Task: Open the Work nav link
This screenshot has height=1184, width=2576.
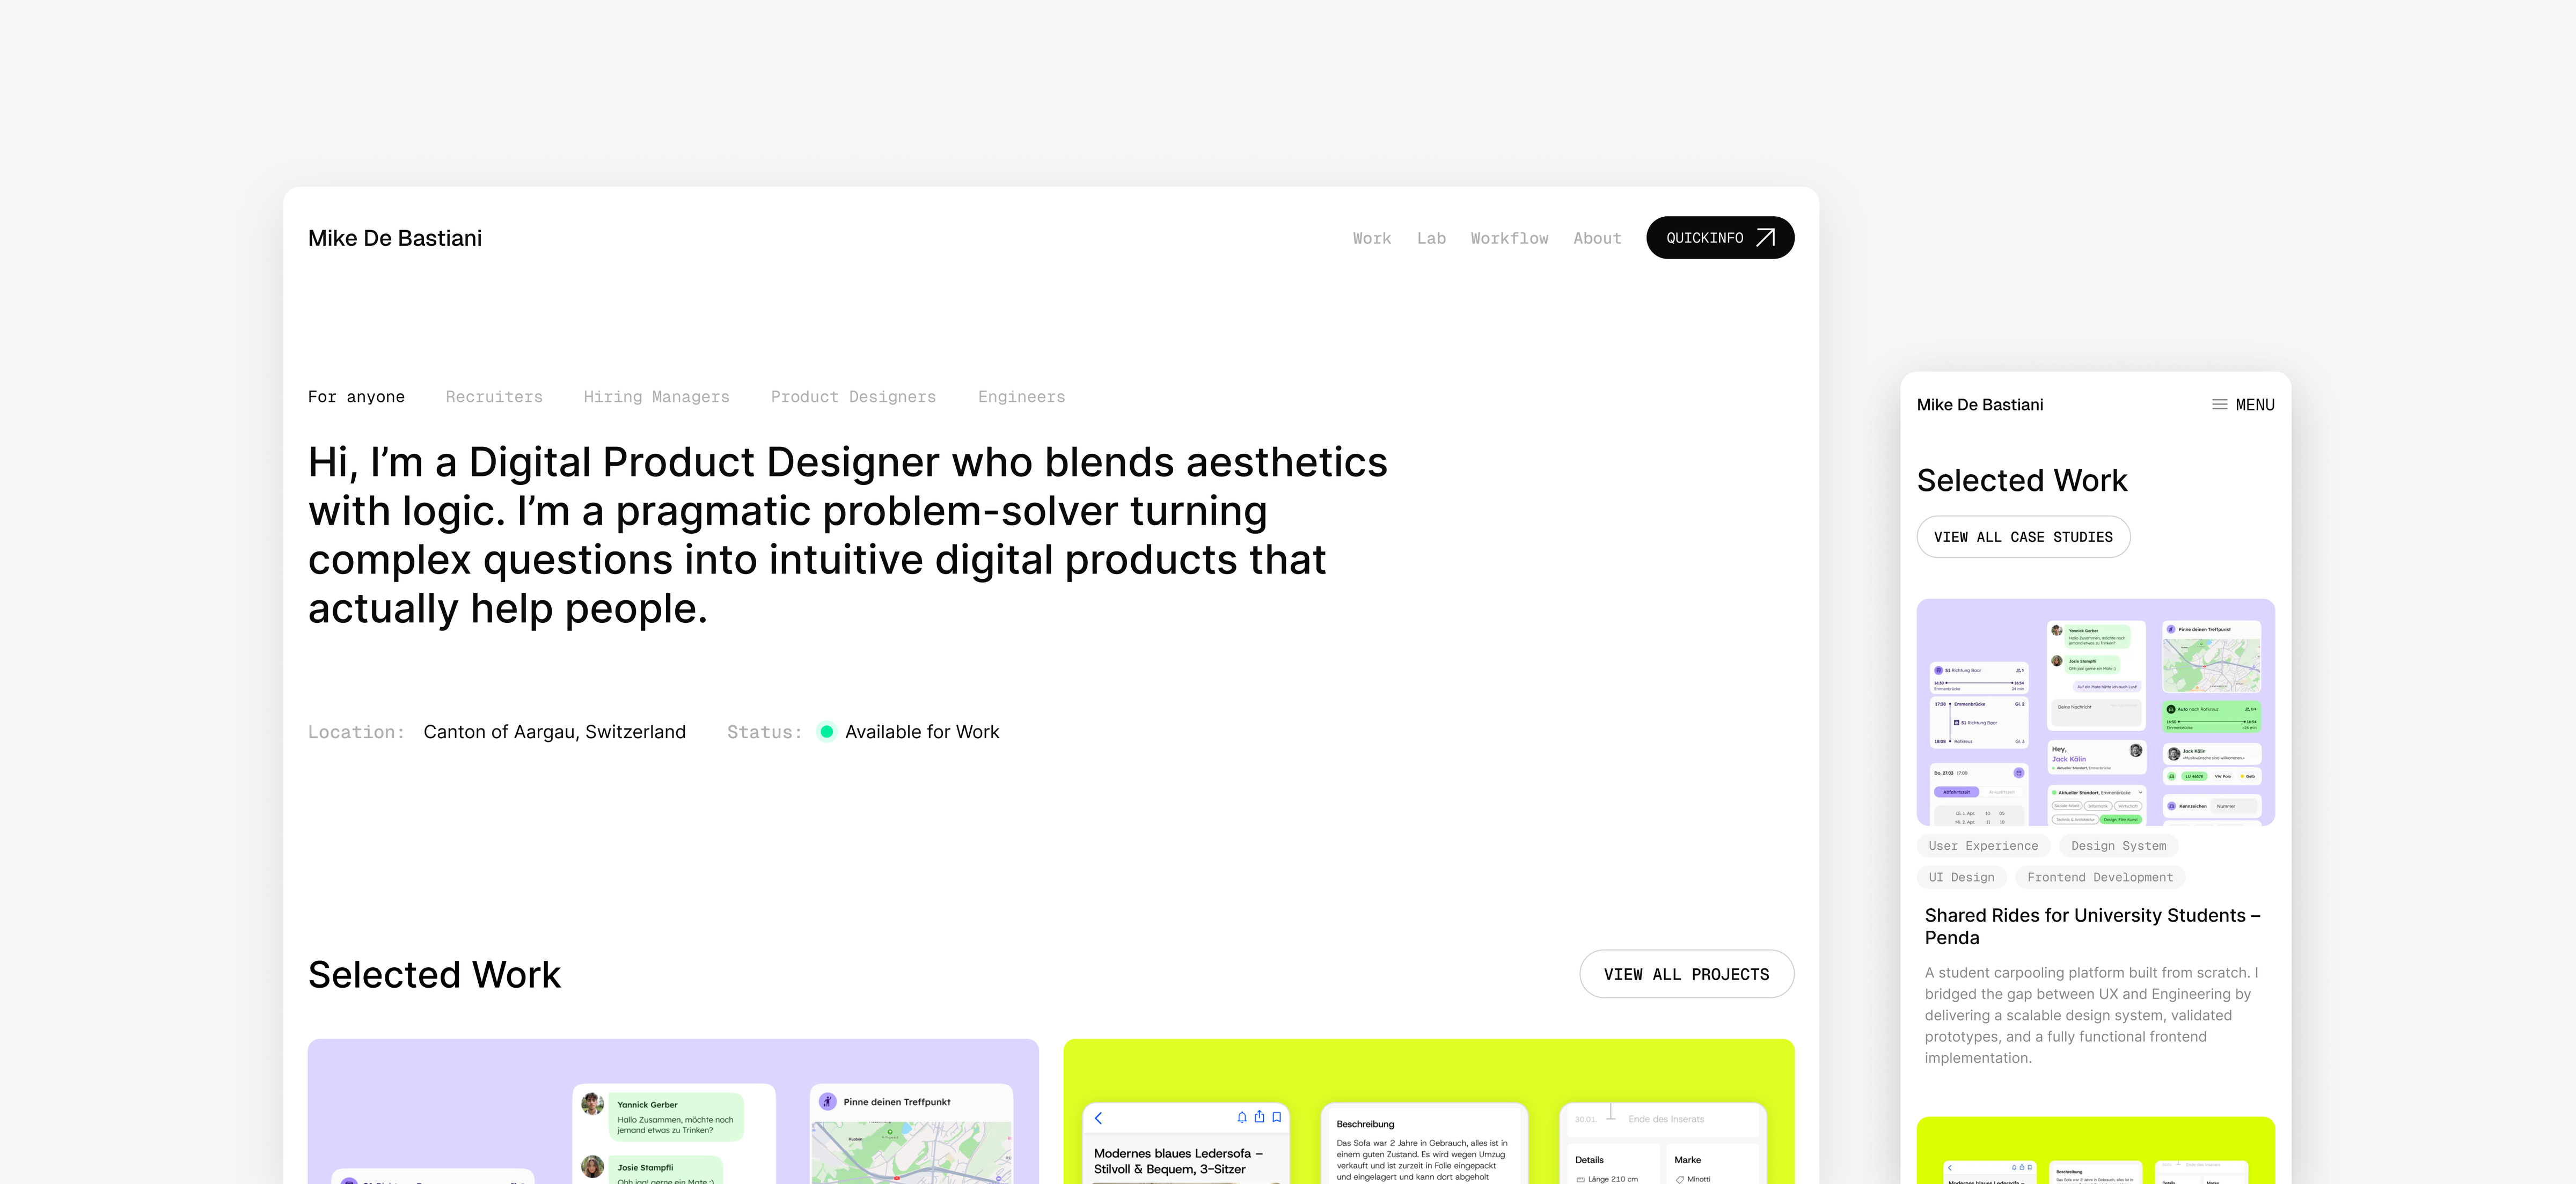Action: click(x=1371, y=238)
